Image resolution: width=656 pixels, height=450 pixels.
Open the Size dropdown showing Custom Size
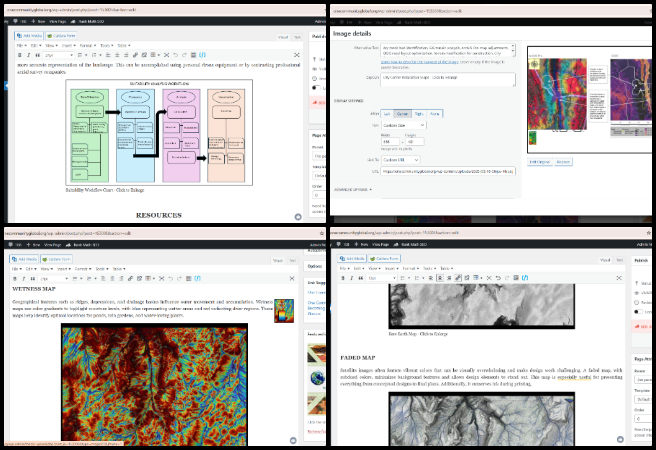[403, 125]
